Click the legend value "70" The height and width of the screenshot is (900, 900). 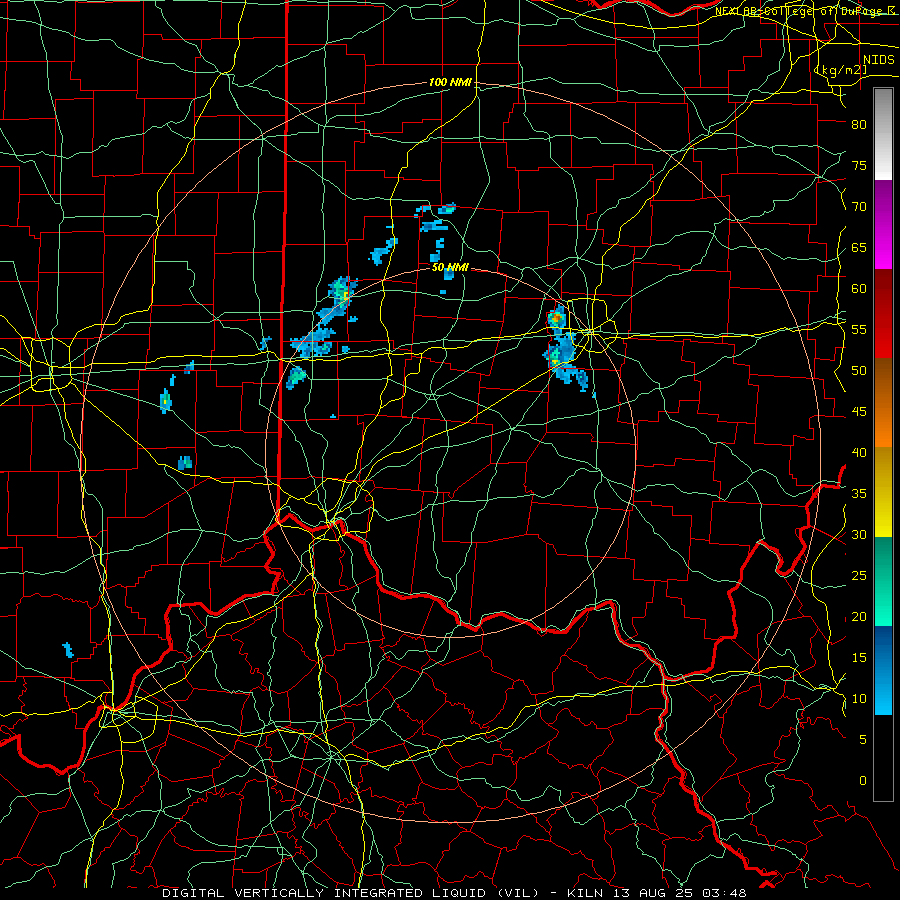click(859, 207)
